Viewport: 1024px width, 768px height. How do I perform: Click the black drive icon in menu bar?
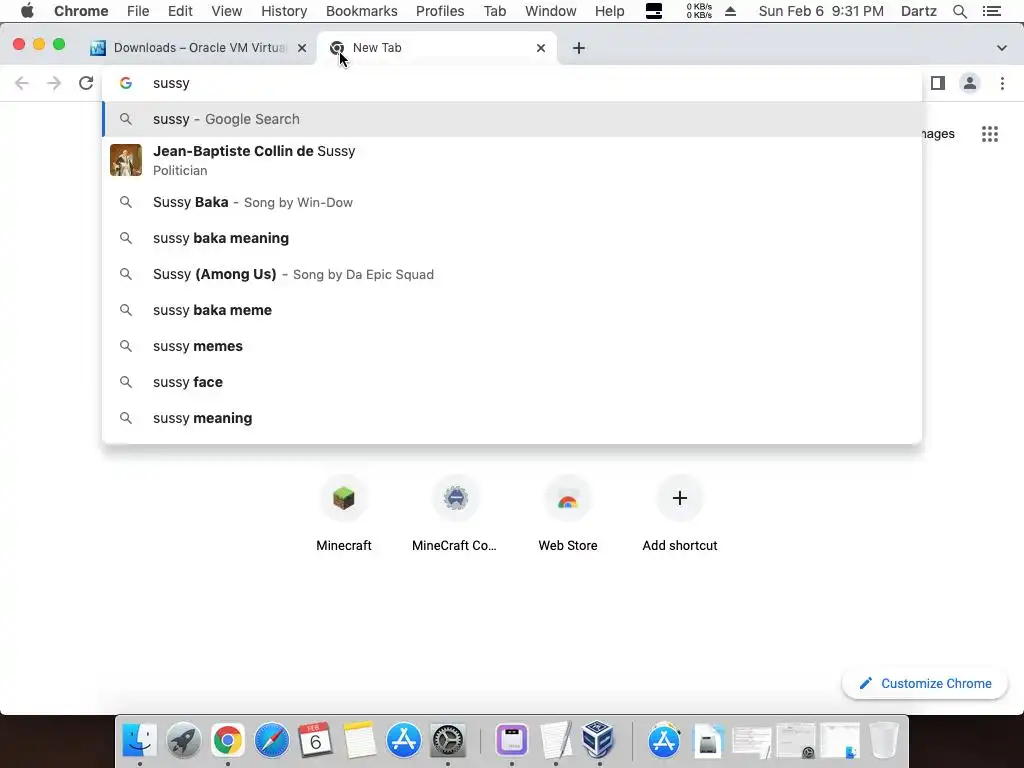click(654, 11)
